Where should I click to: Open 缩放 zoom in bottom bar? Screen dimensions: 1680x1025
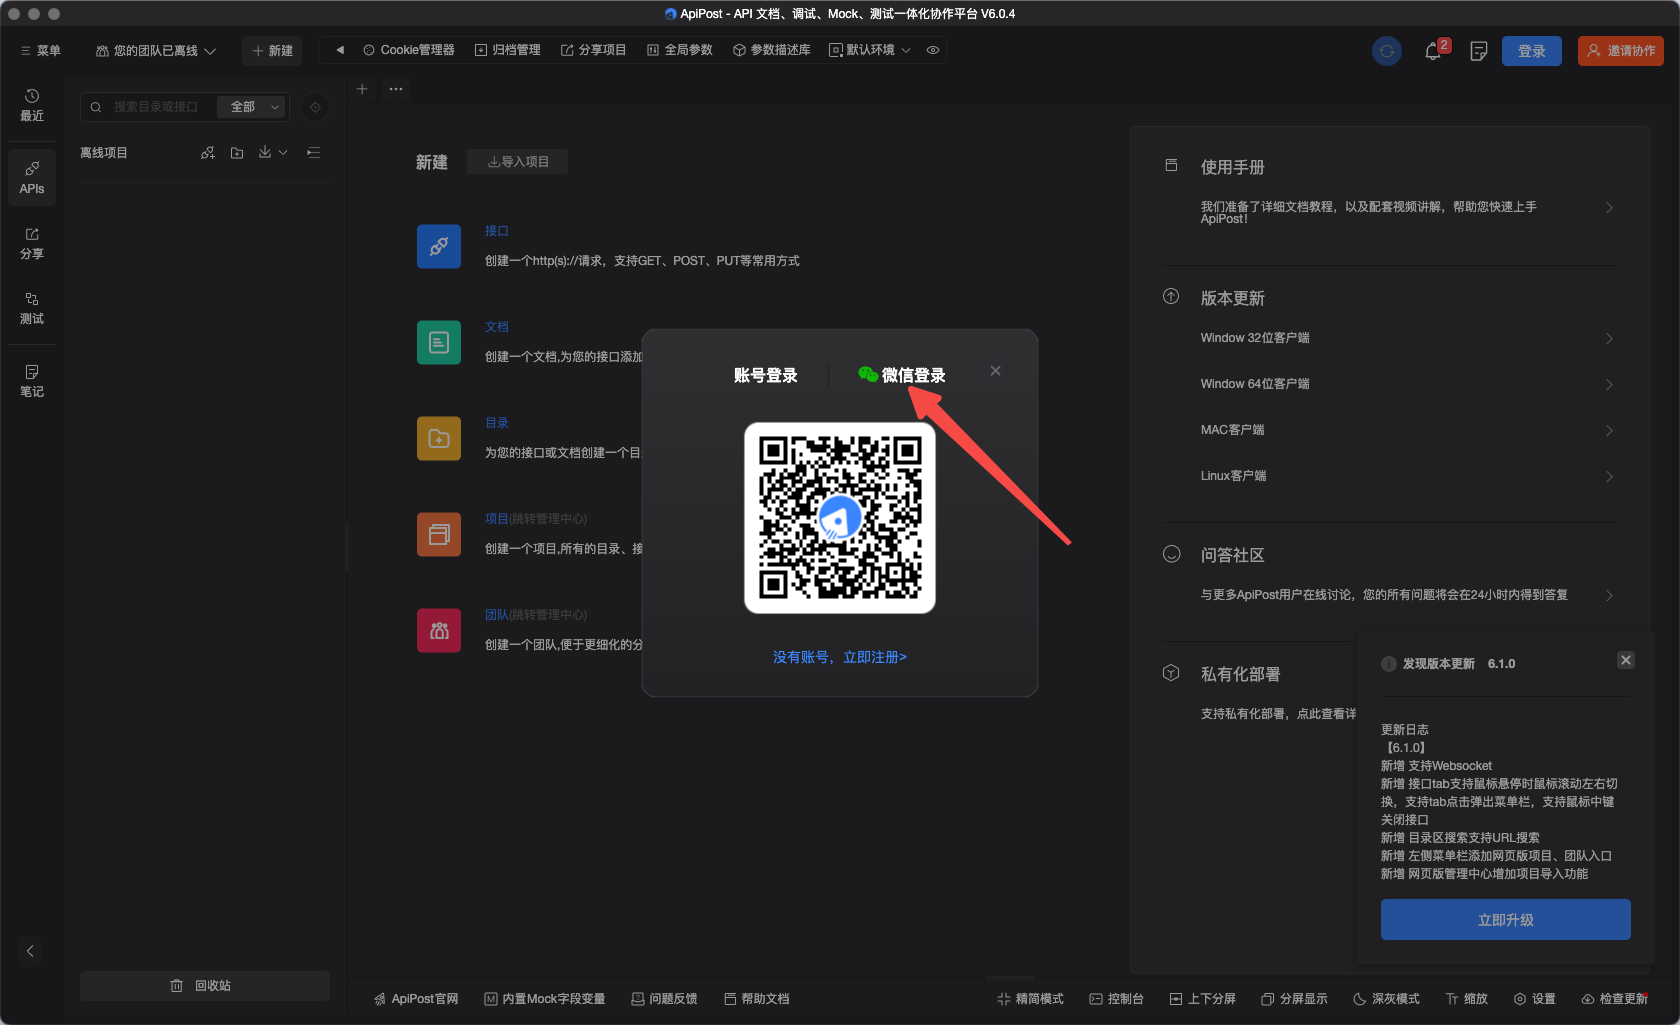[x=1467, y=999]
